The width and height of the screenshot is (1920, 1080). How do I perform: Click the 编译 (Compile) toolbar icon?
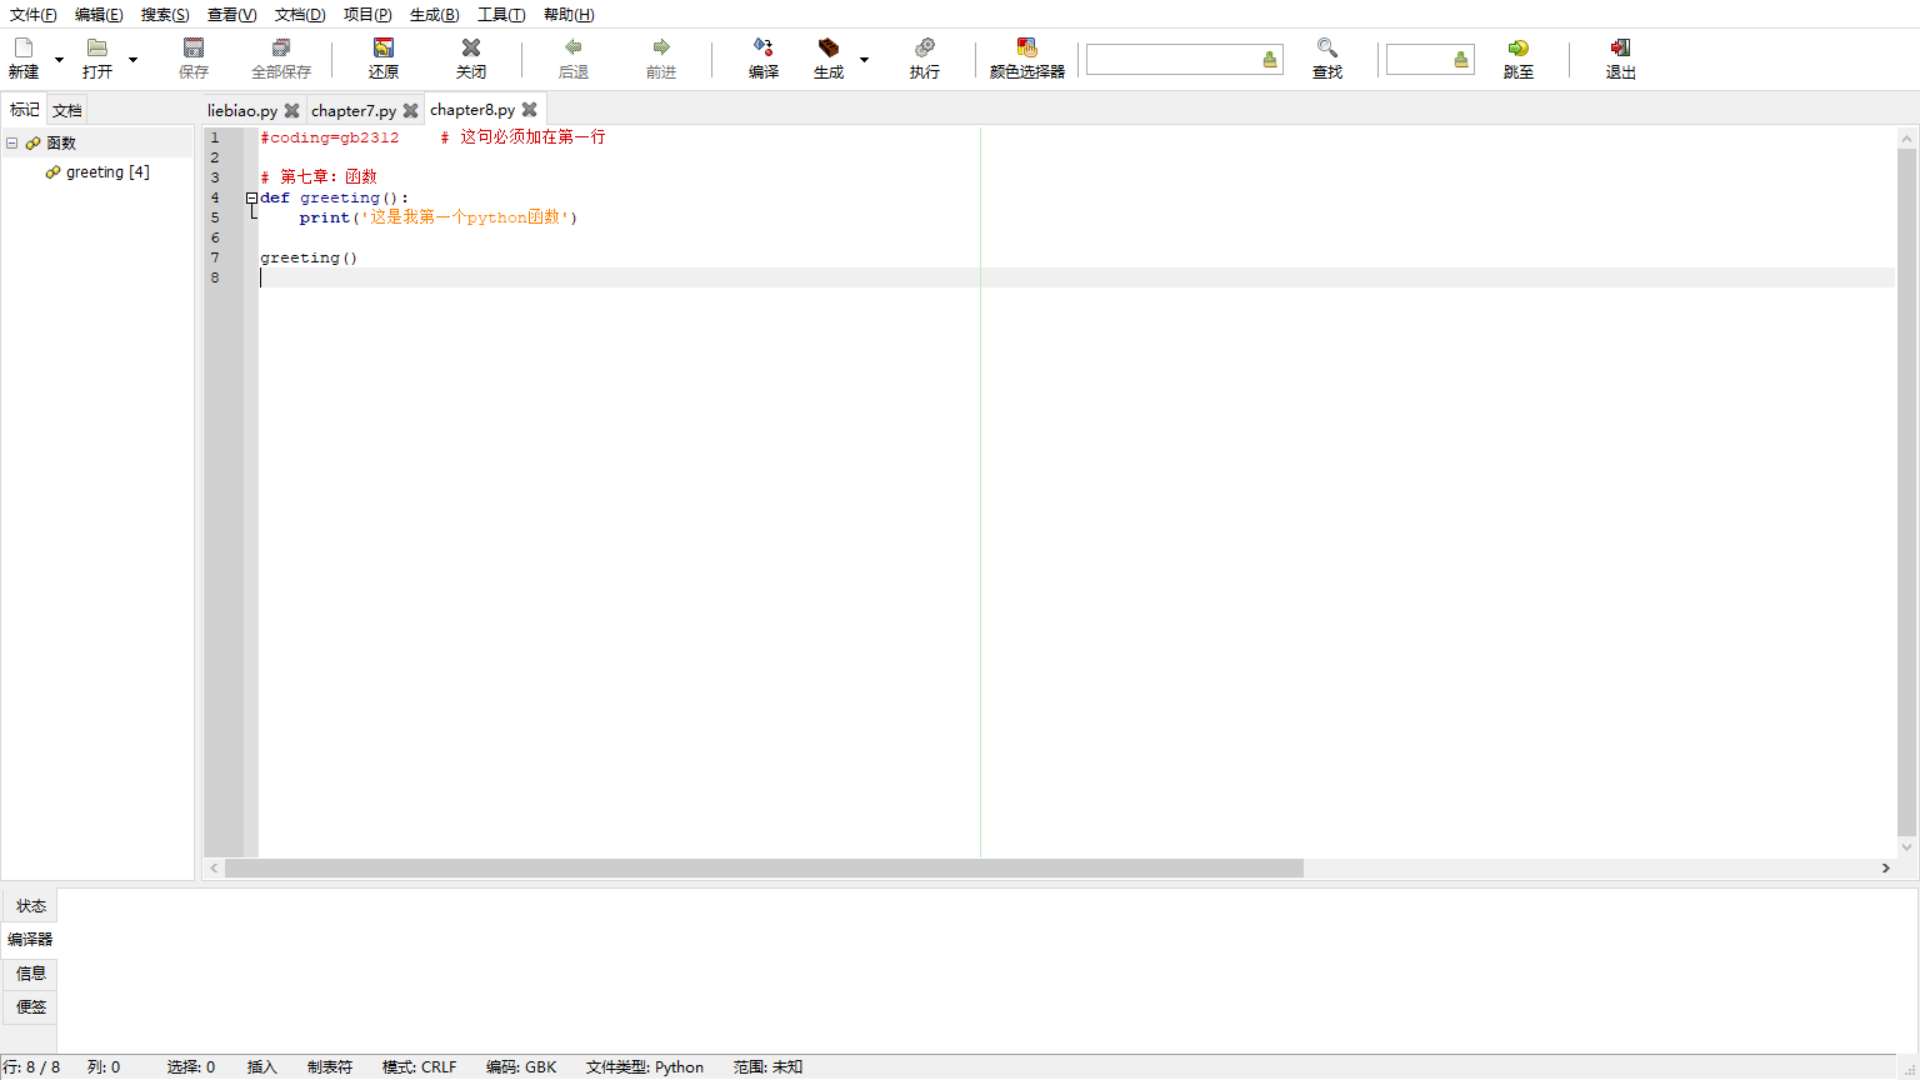coord(763,58)
